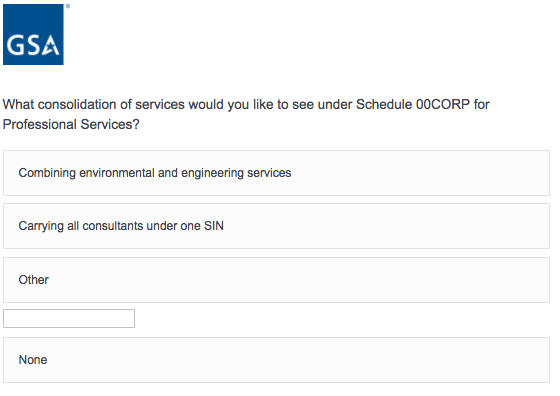
Task: Choose 'Carrying all consultants under one SIN'
Action: pos(276,226)
